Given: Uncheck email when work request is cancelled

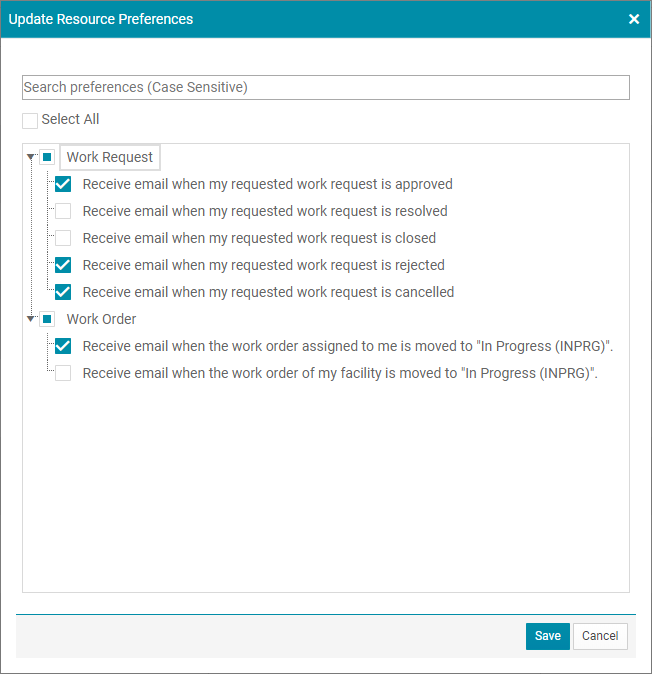Looking at the screenshot, I should (x=63, y=292).
